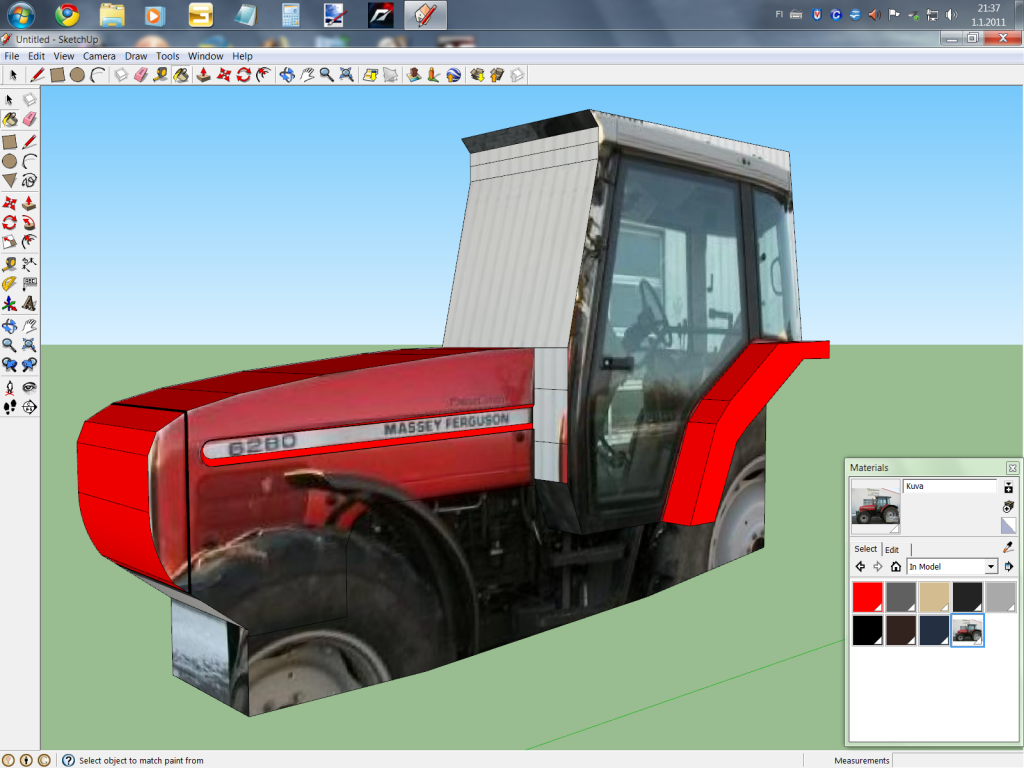The image size is (1024, 768).
Task: Select the Axes tool
Action: 10,304
